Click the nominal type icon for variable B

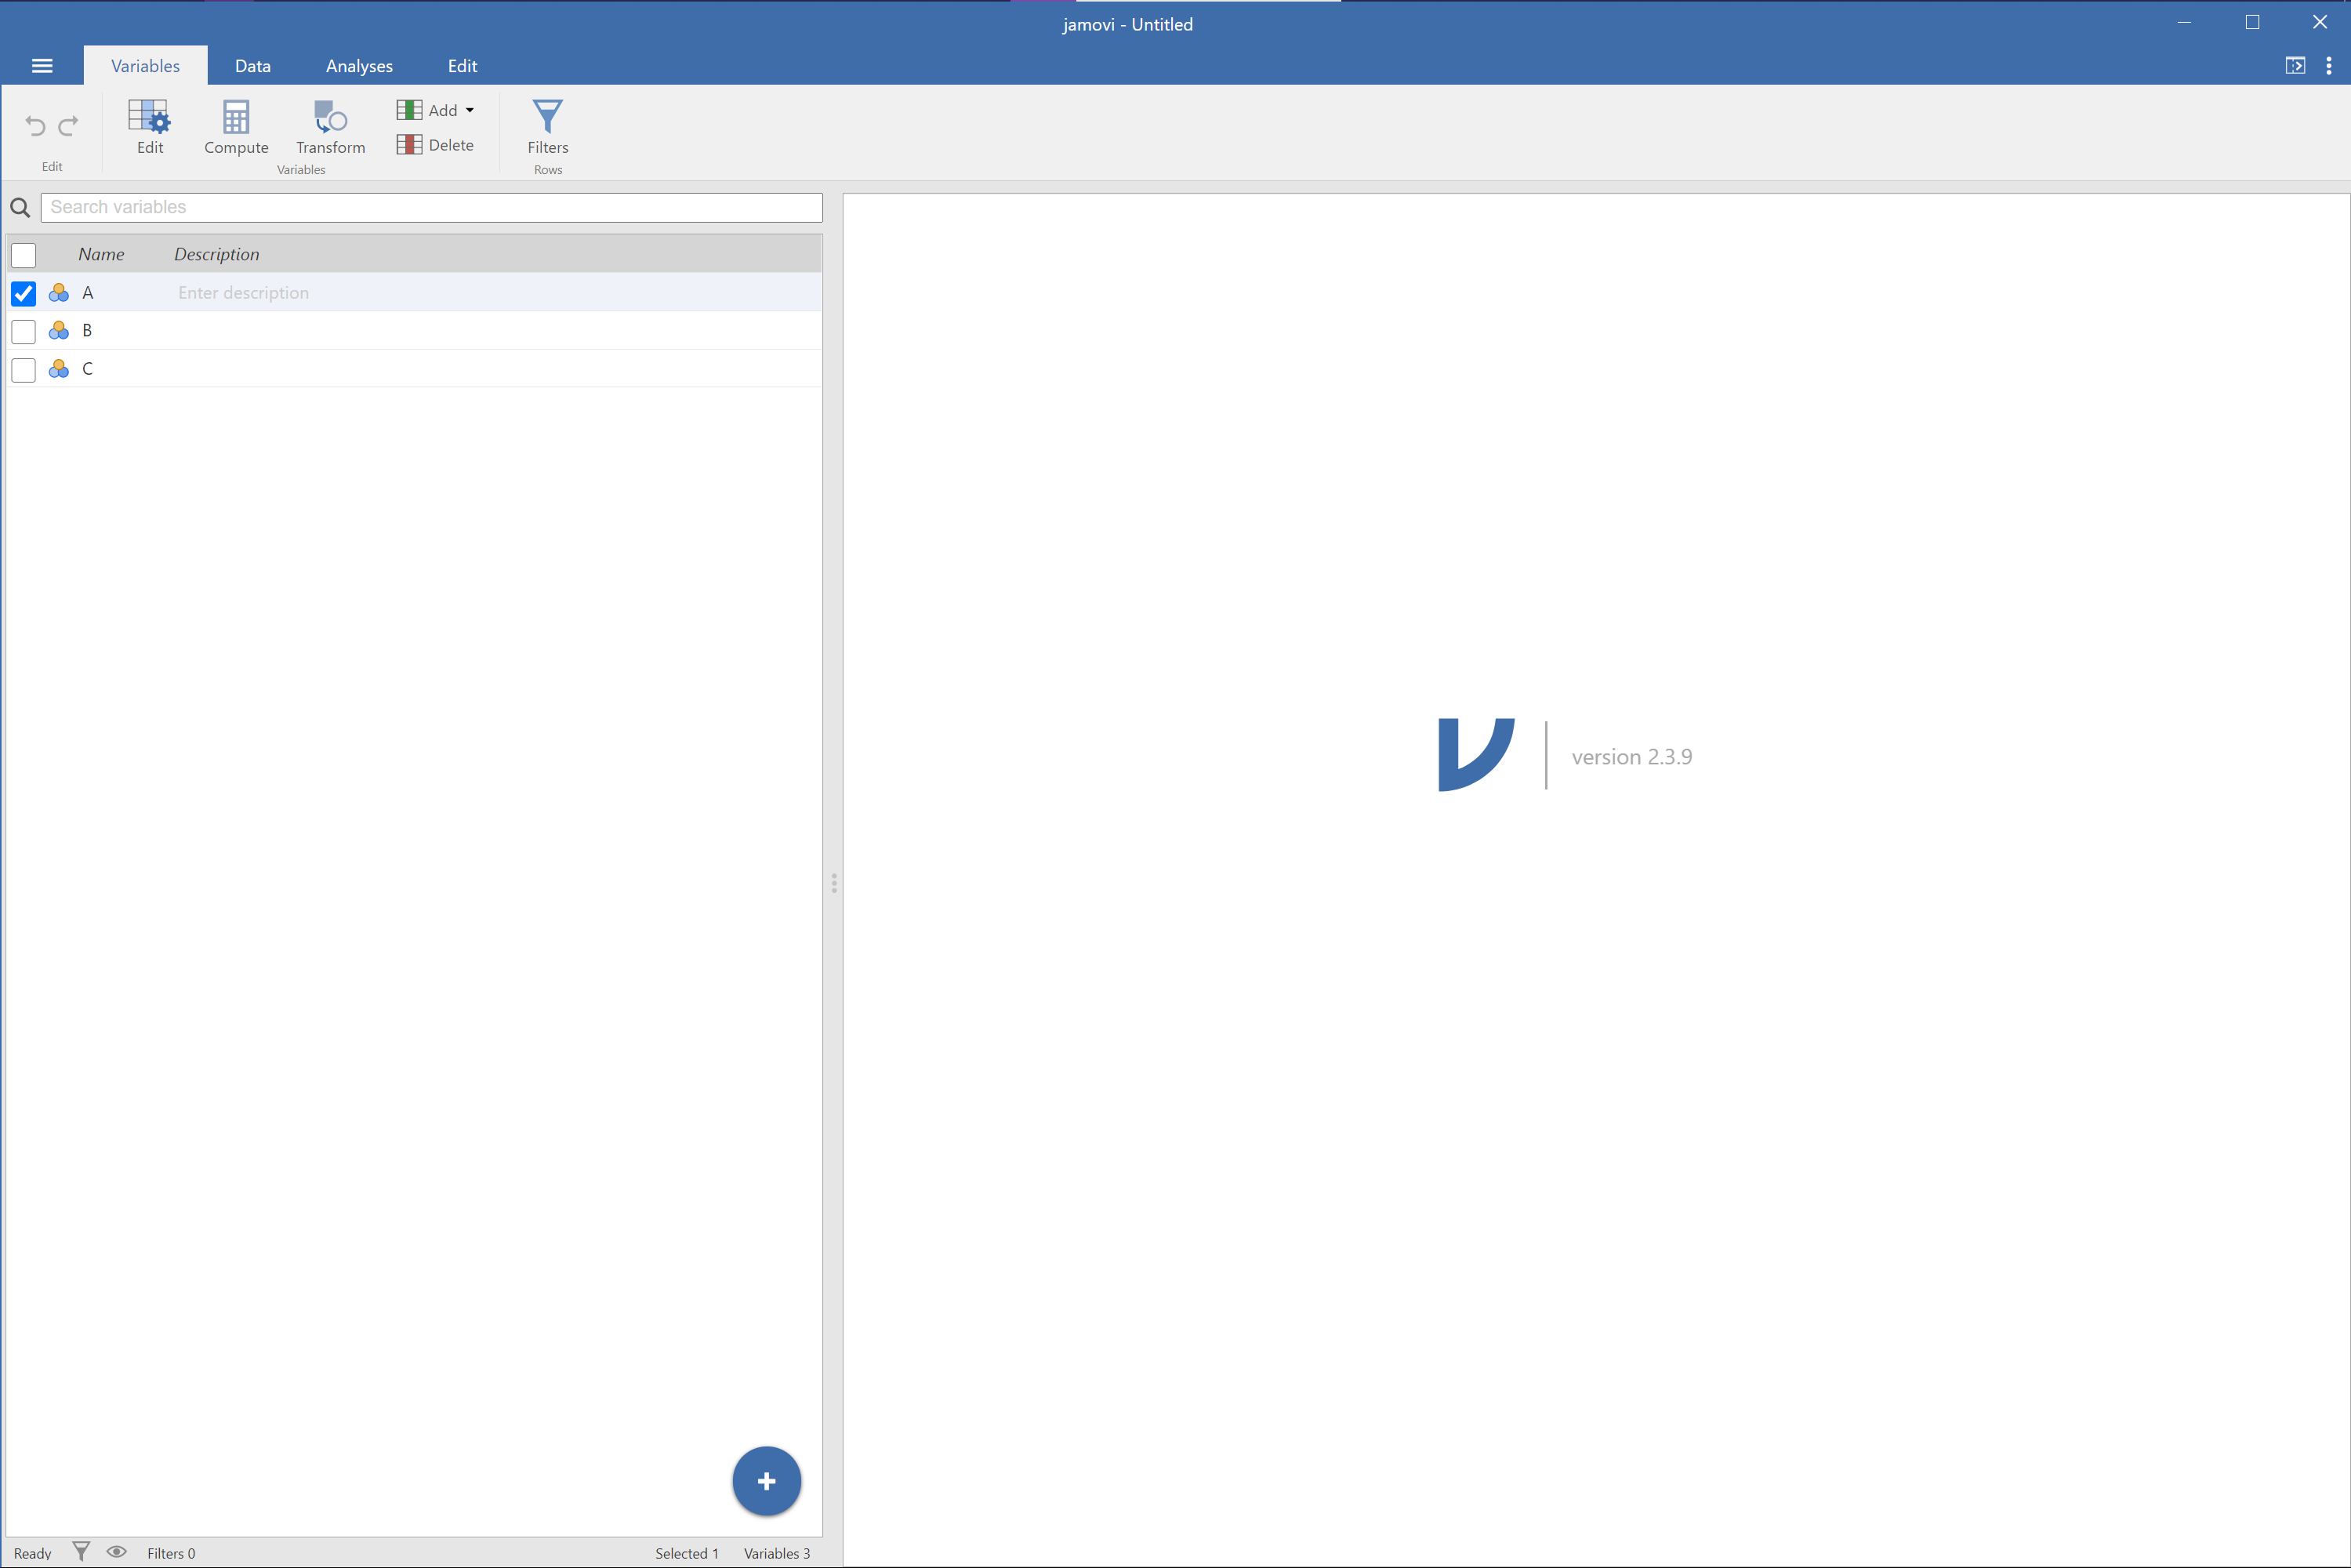click(59, 331)
